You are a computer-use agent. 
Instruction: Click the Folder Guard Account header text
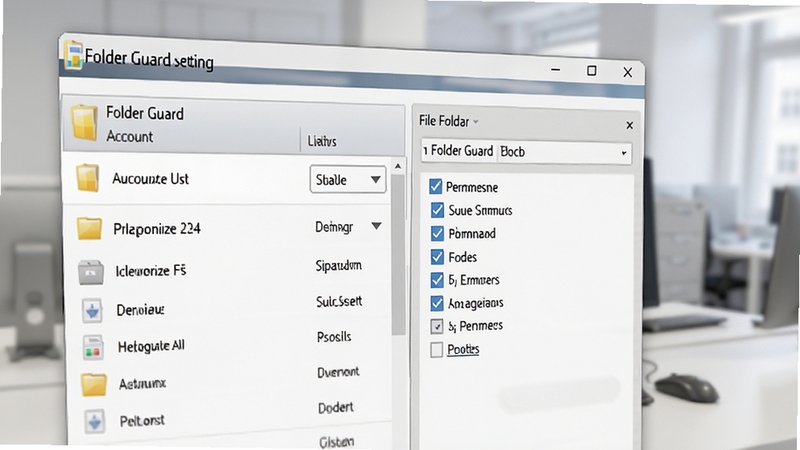(x=145, y=124)
